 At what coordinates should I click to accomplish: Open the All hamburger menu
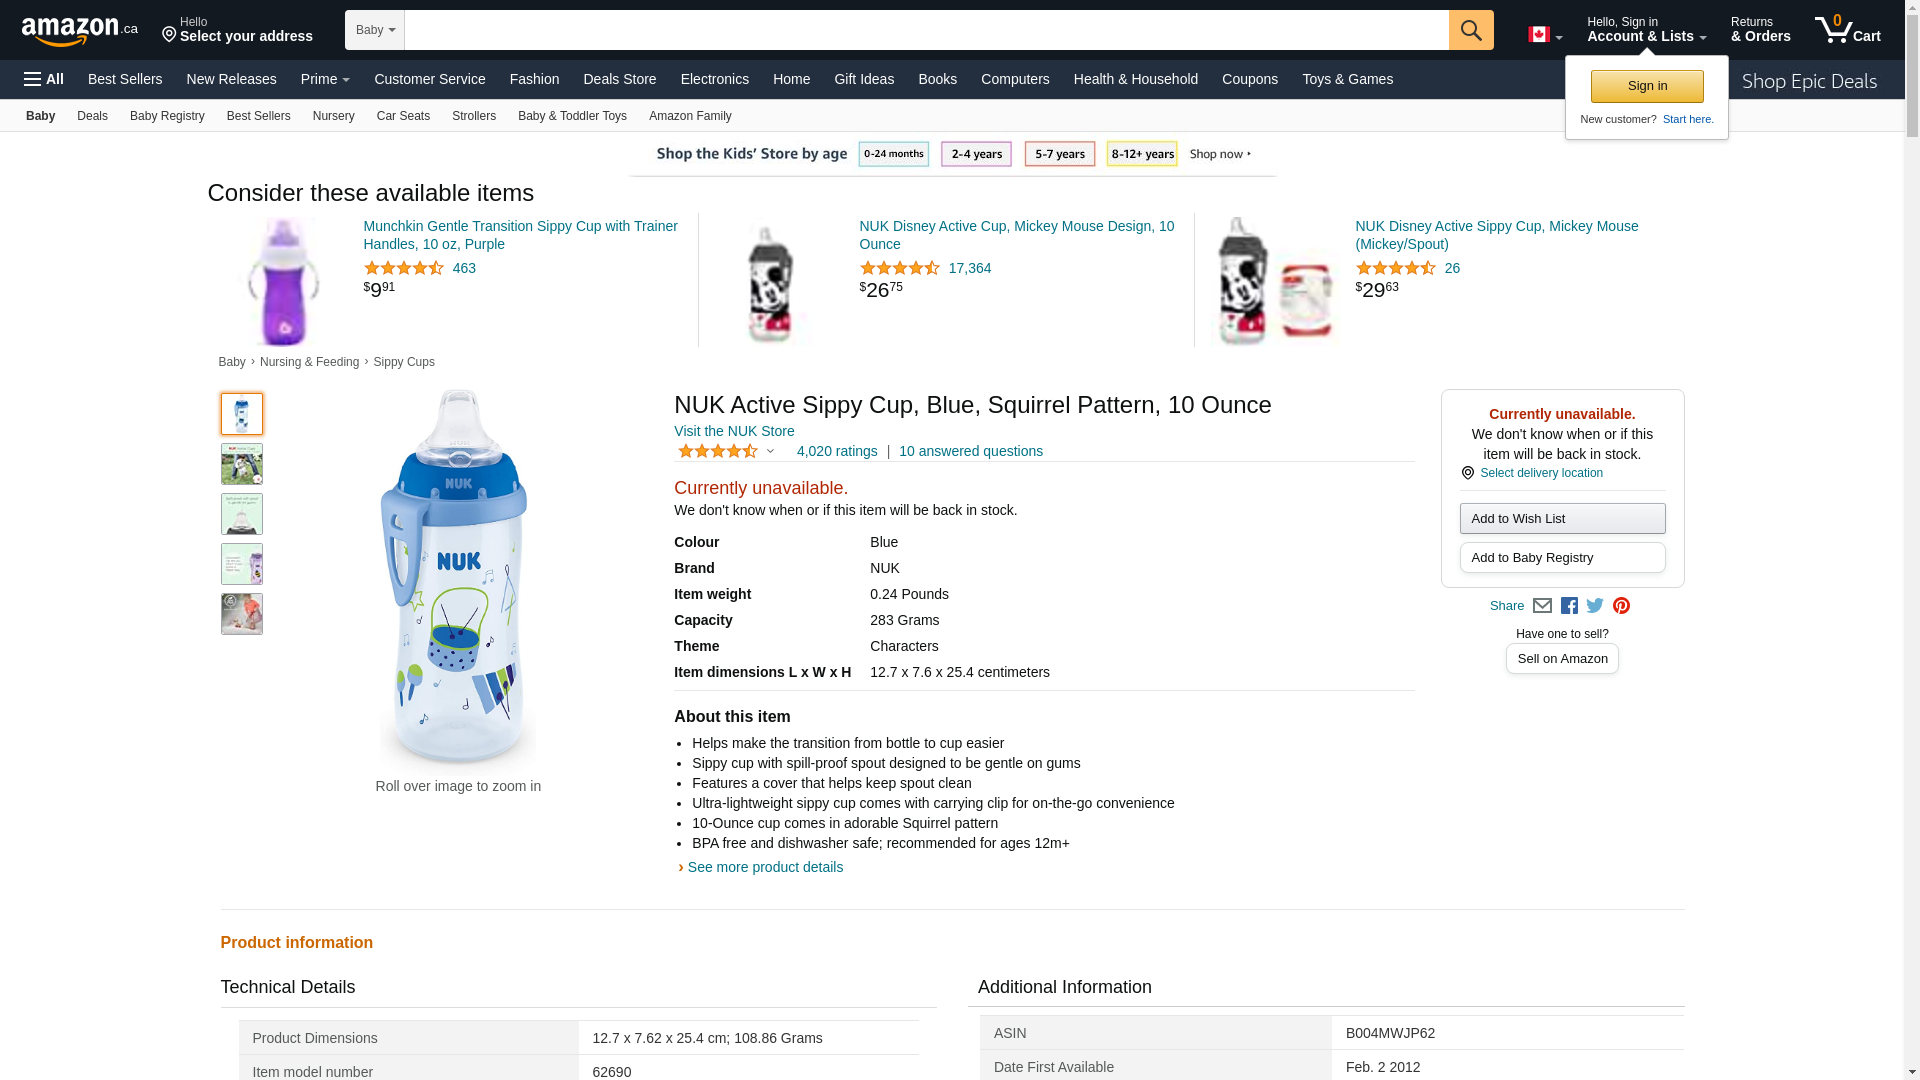[x=44, y=79]
